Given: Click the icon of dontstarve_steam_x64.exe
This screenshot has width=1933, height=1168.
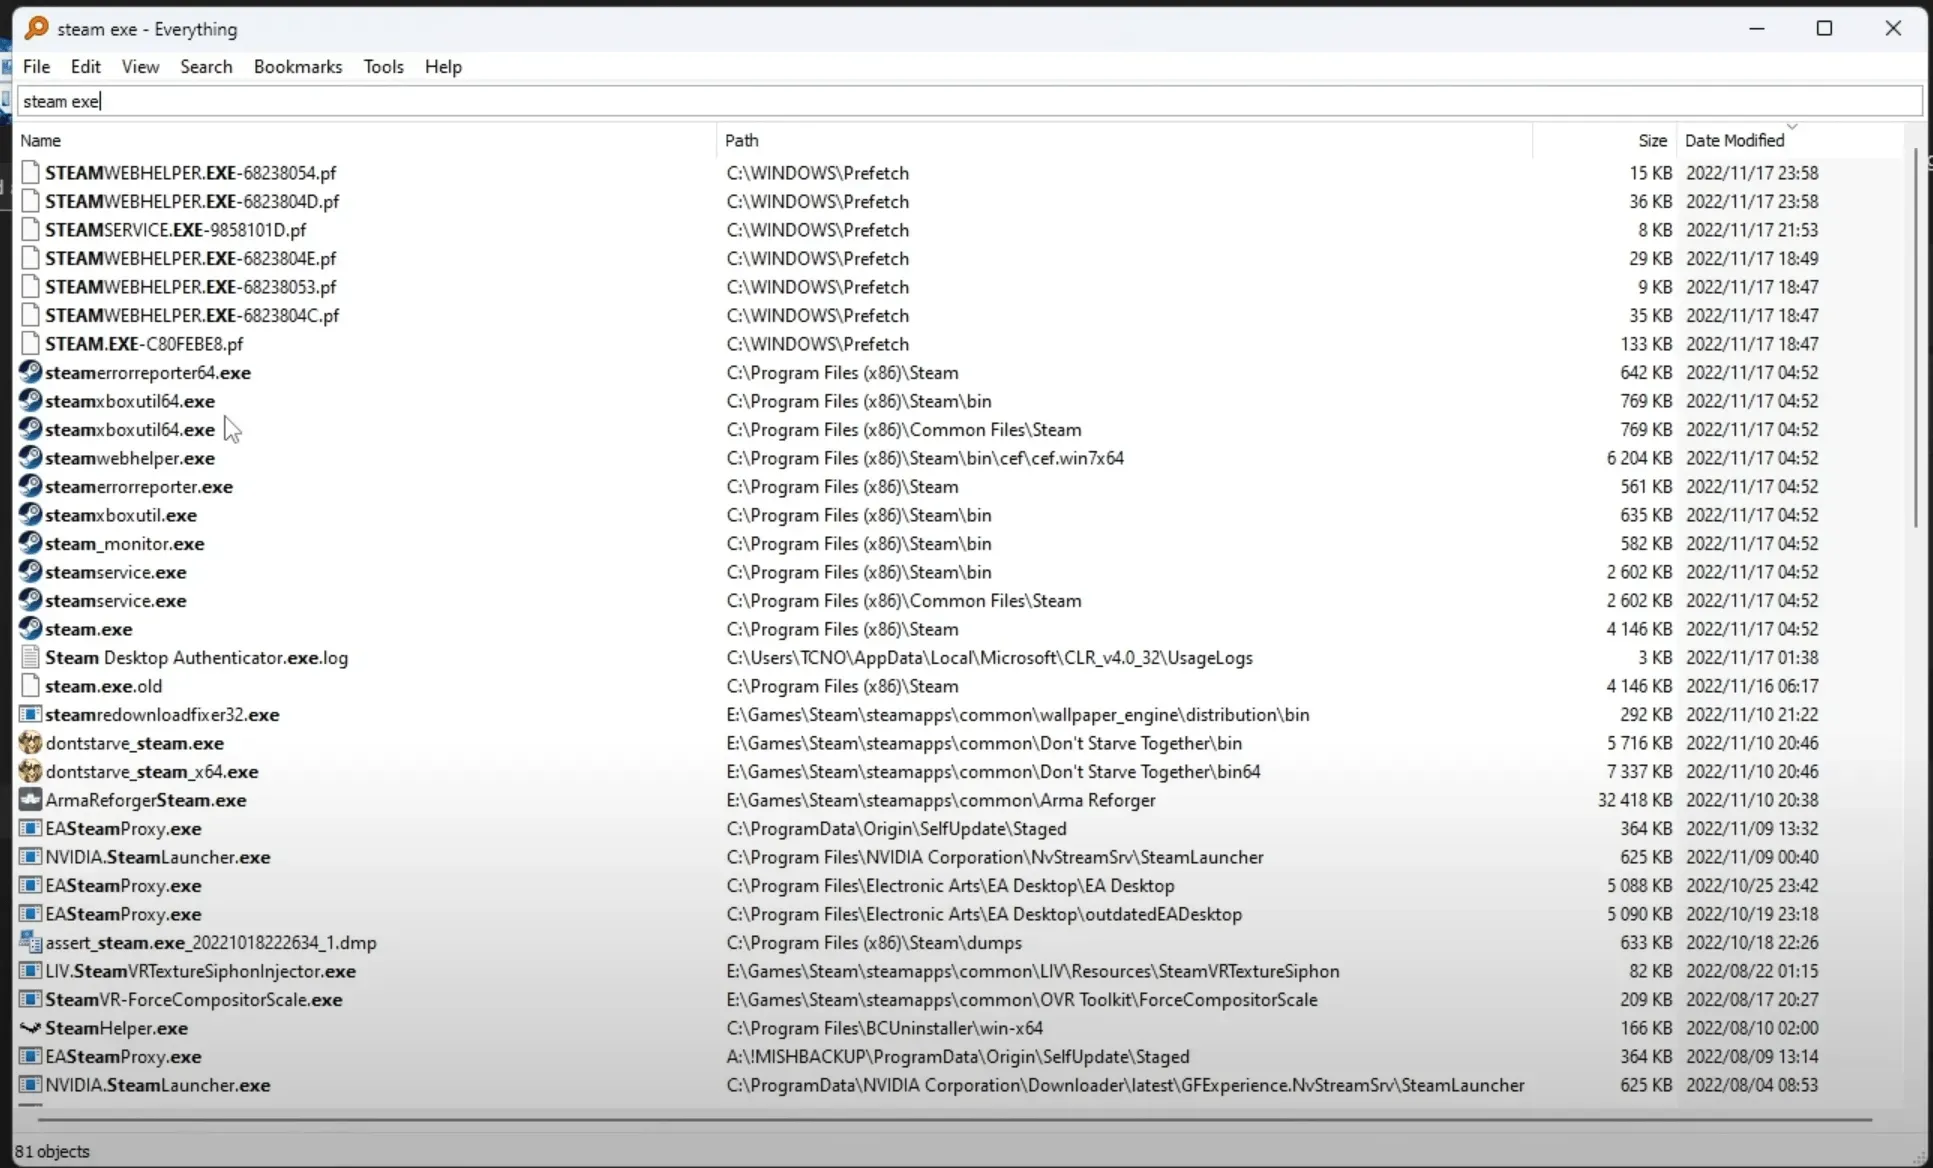Looking at the screenshot, I should [30, 772].
